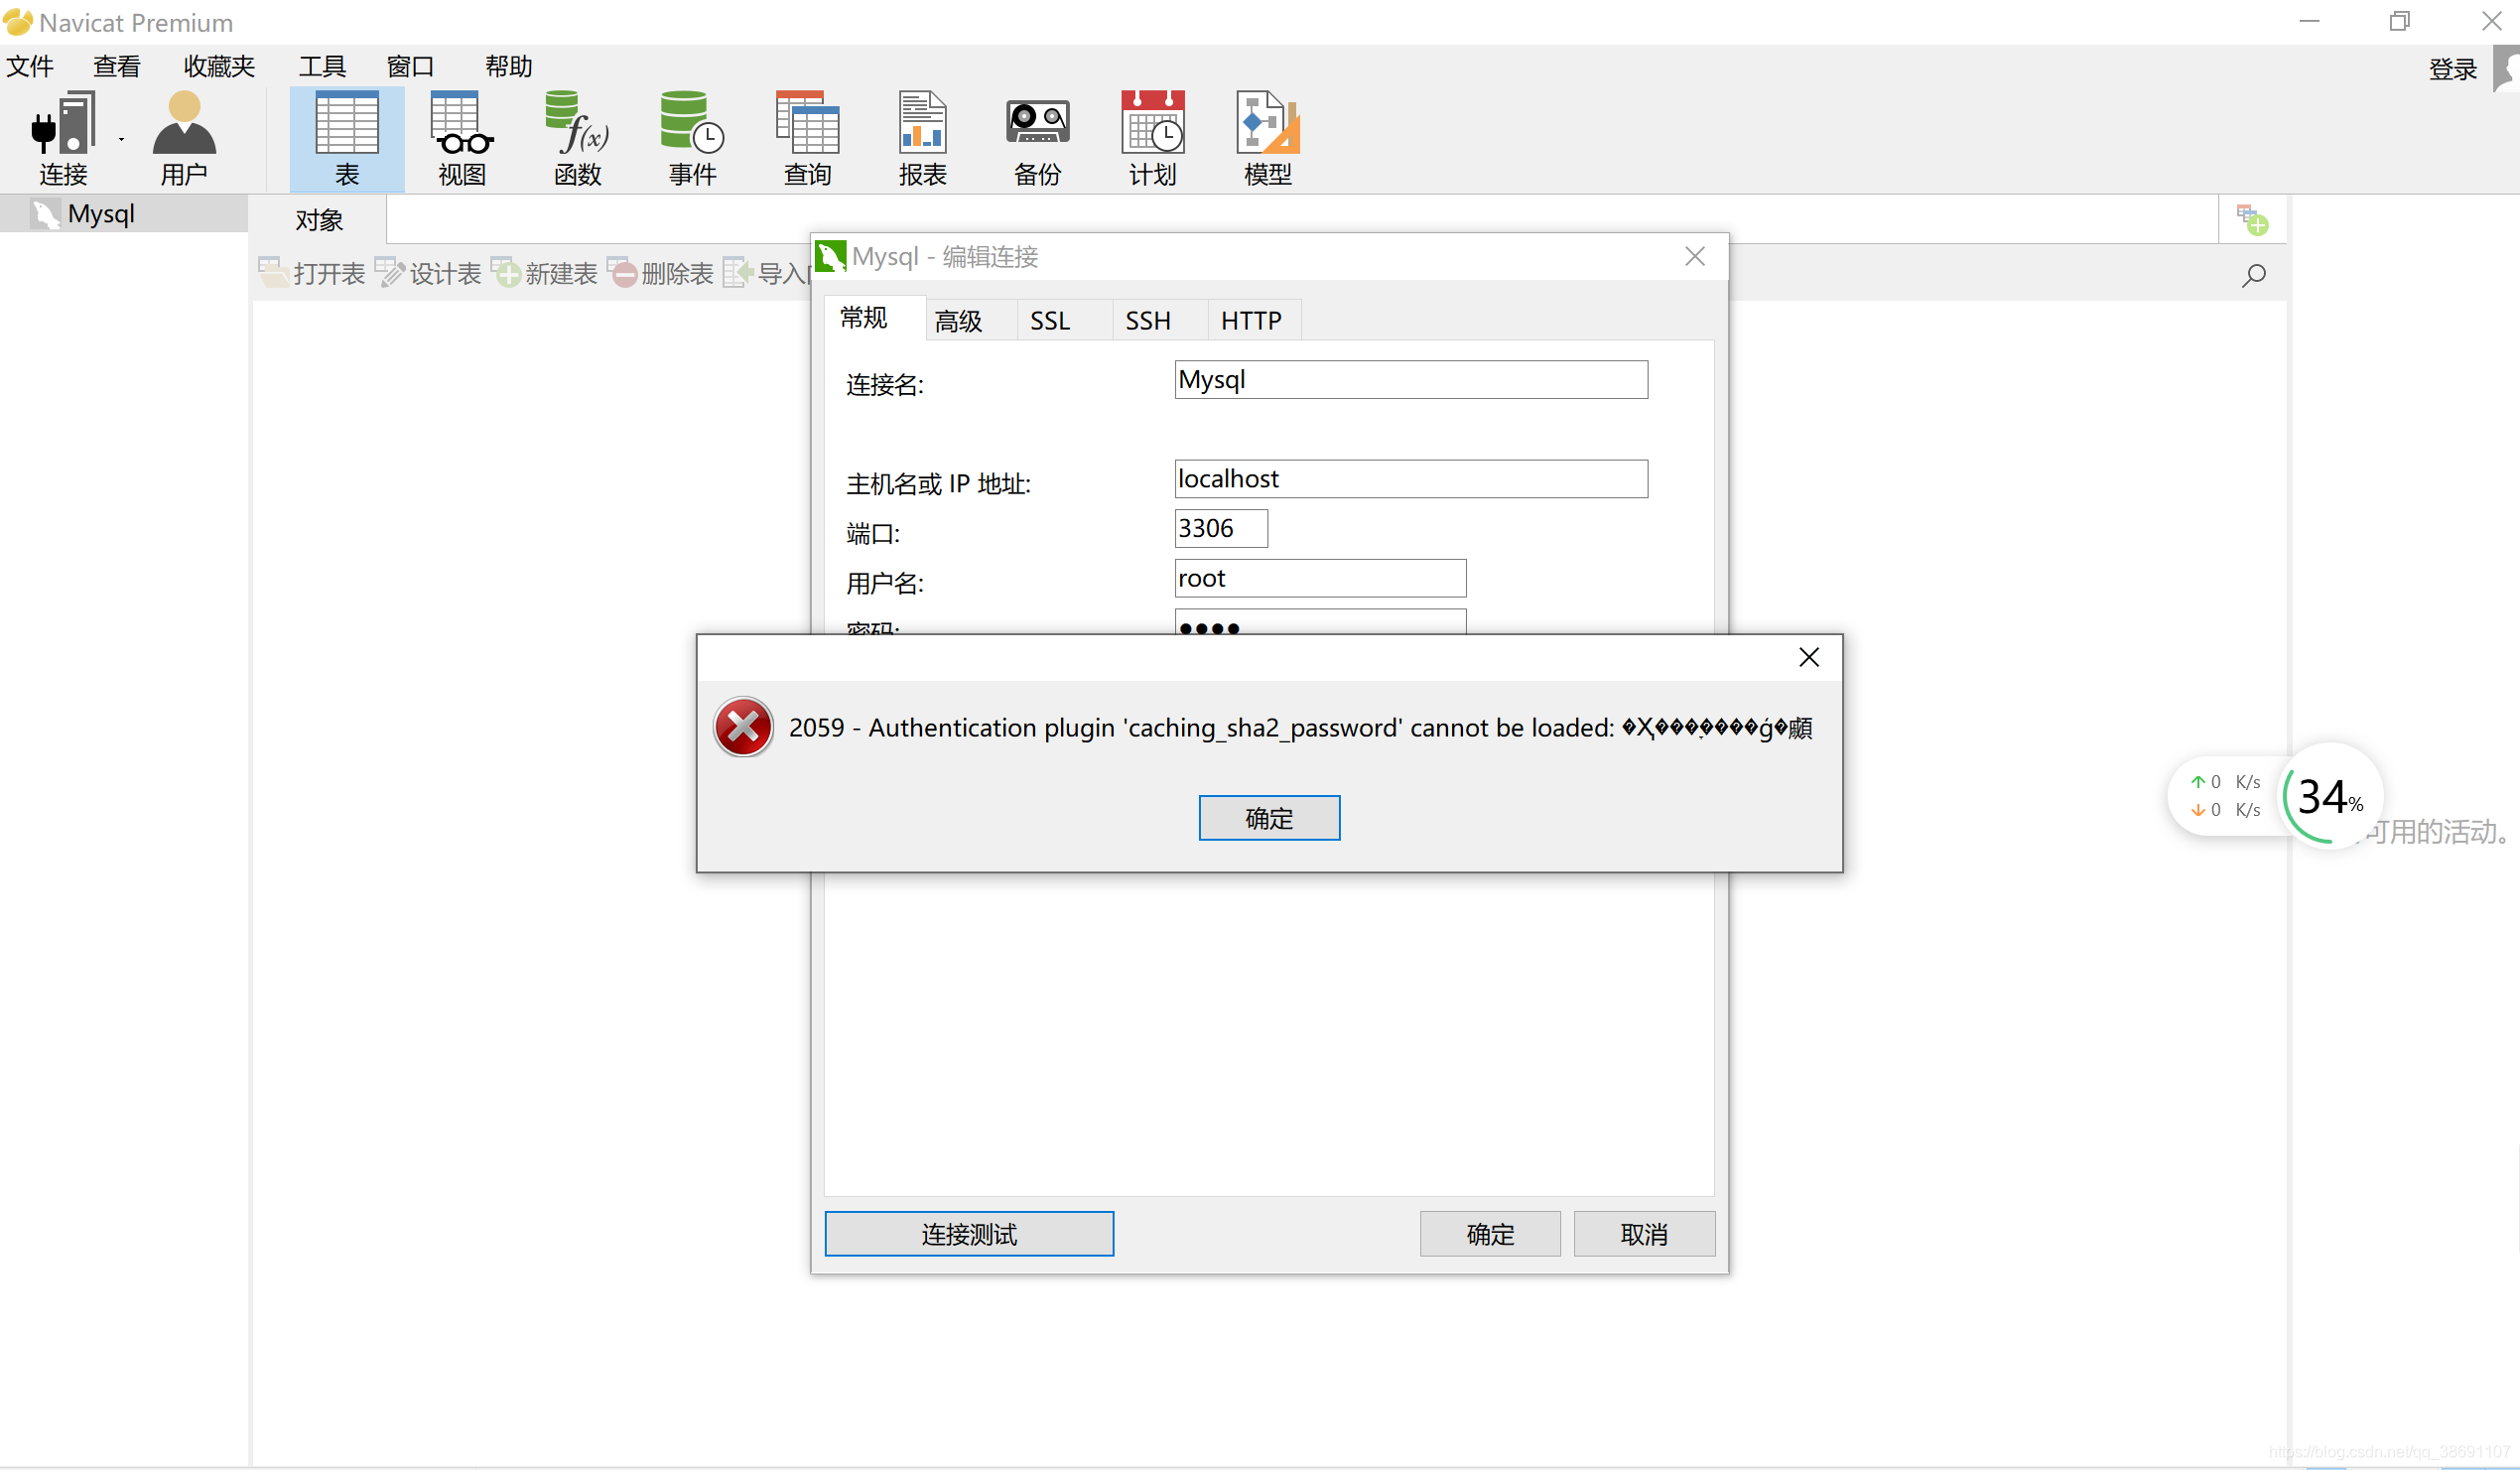The width and height of the screenshot is (2520, 1470).
Task: Click Open Table (打开表) button
Action: coord(312,273)
